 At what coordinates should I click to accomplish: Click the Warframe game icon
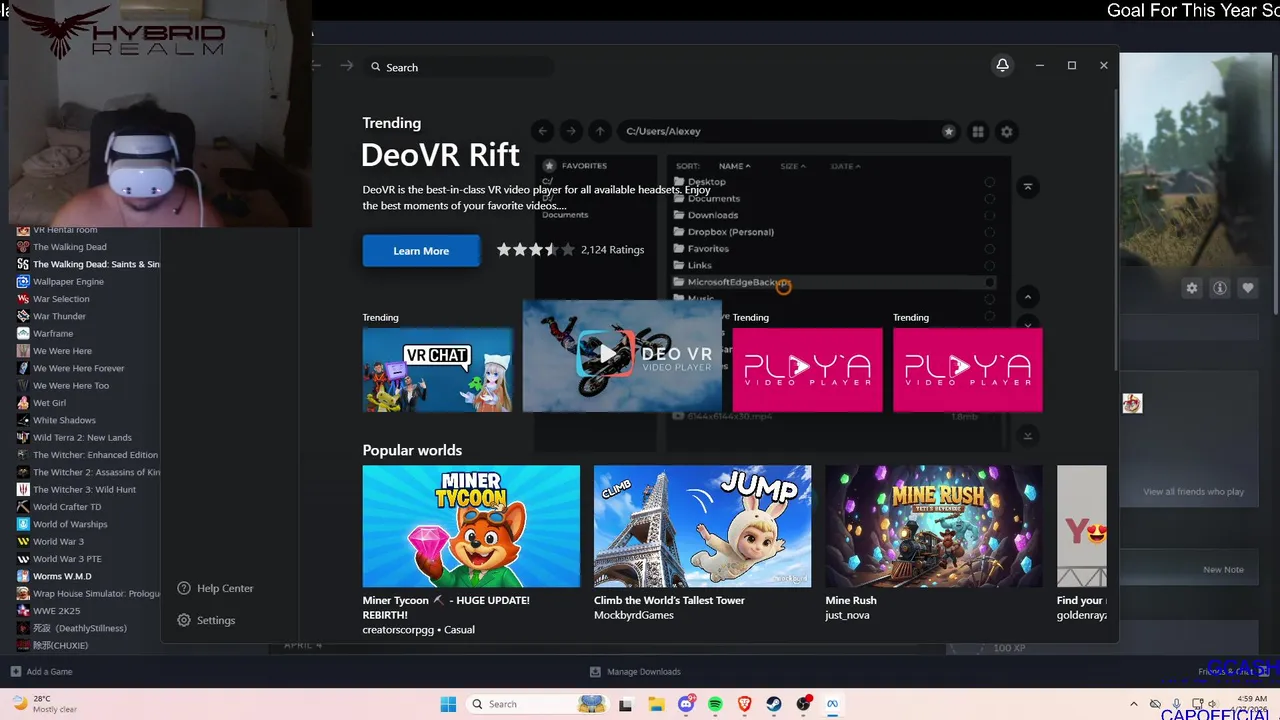(23, 334)
